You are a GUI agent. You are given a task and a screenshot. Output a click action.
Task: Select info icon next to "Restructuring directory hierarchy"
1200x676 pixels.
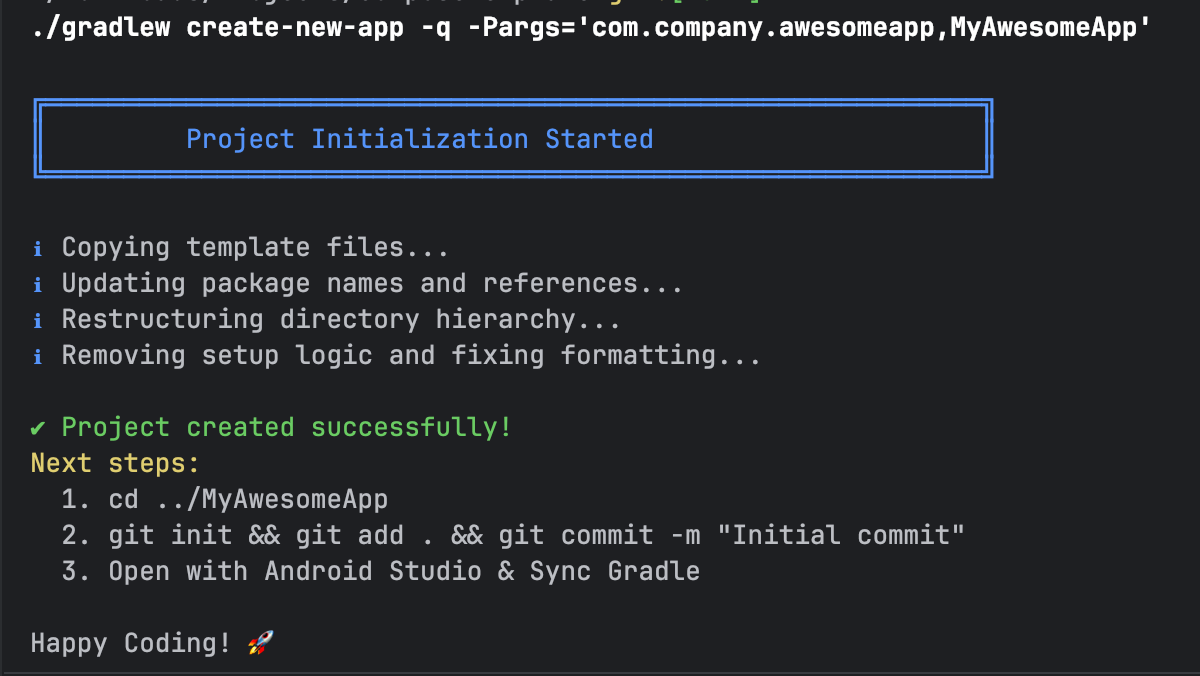[x=38, y=320]
